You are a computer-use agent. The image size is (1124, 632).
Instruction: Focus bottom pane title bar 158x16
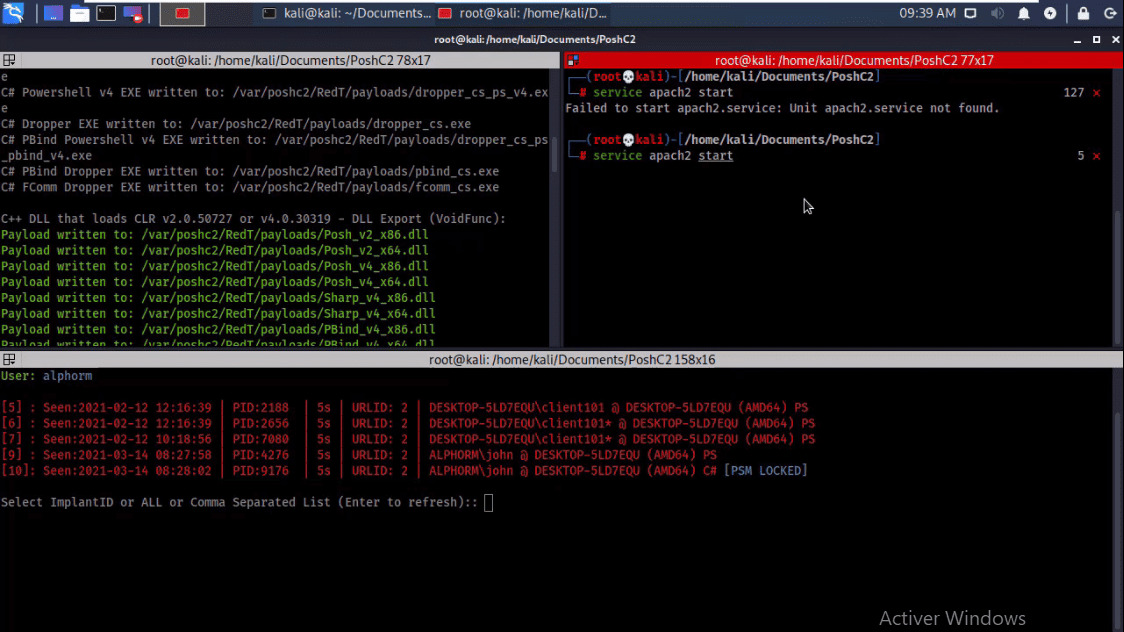tap(571, 360)
